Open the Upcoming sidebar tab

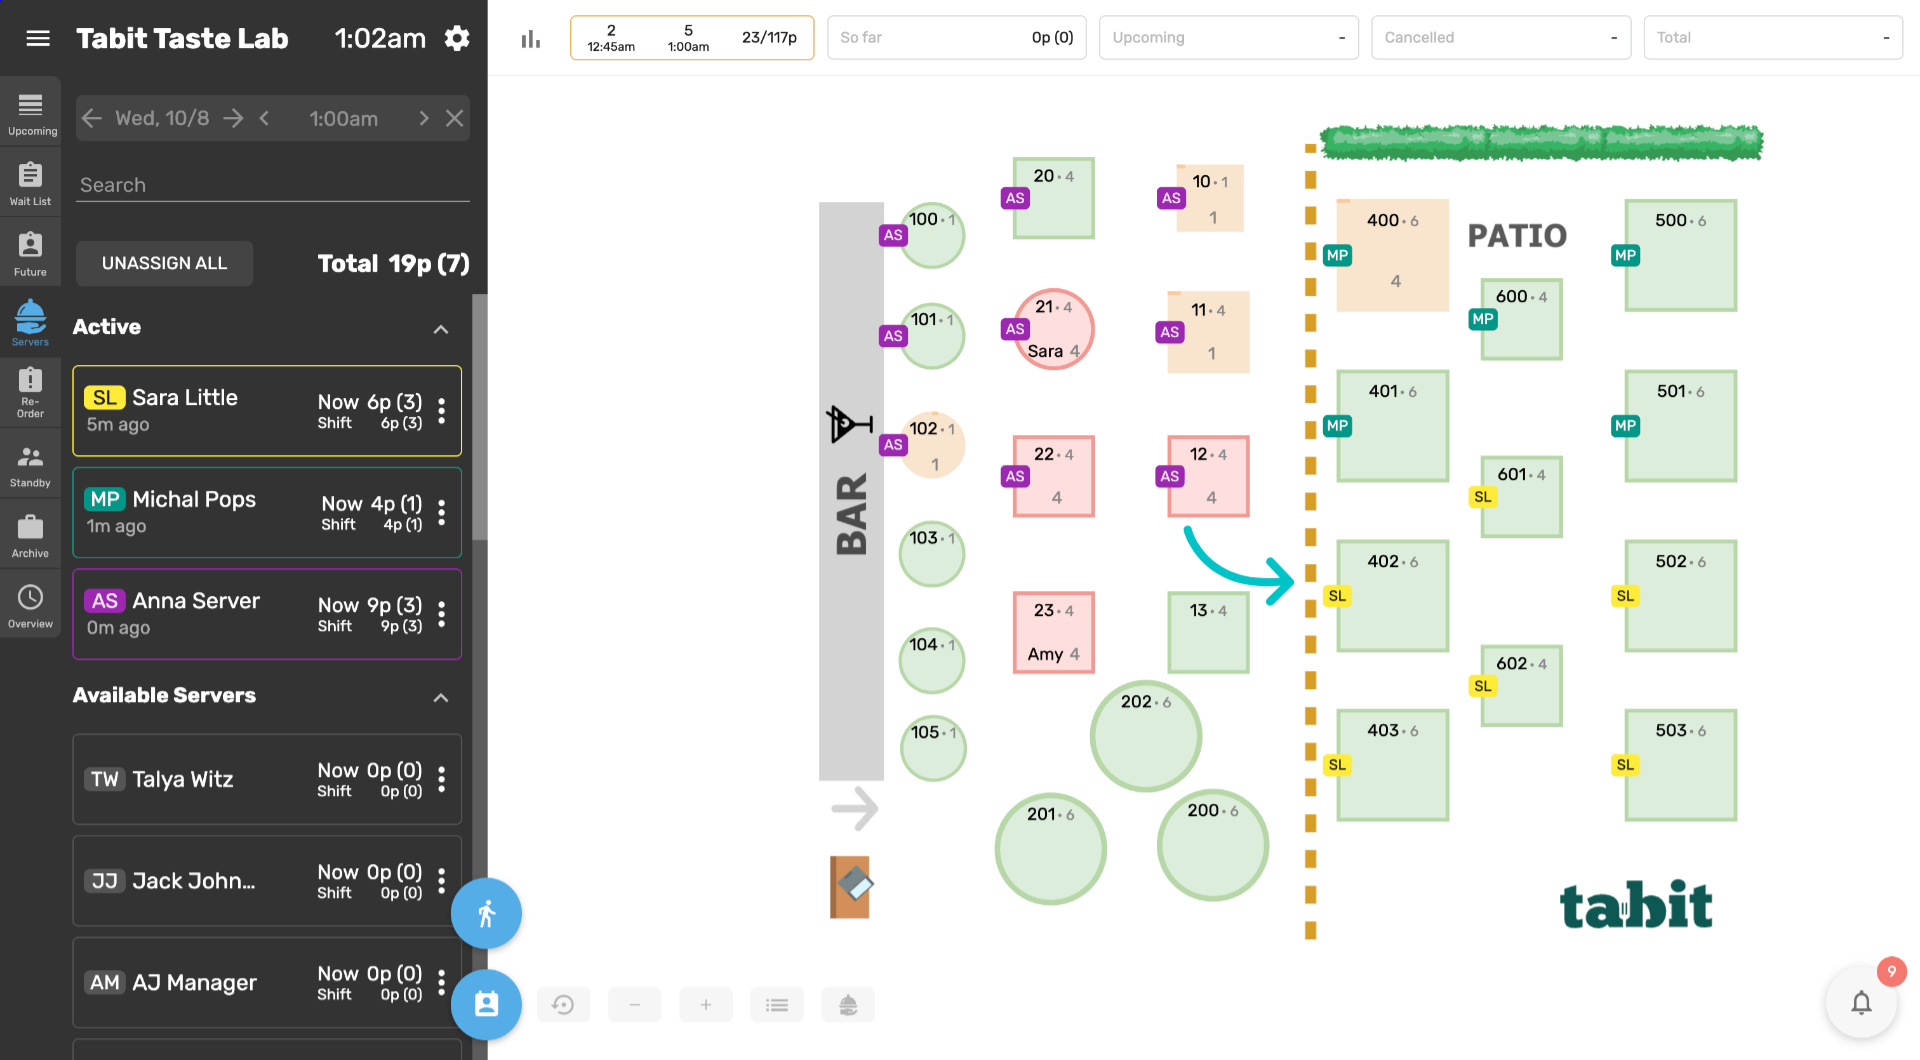point(31,113)
